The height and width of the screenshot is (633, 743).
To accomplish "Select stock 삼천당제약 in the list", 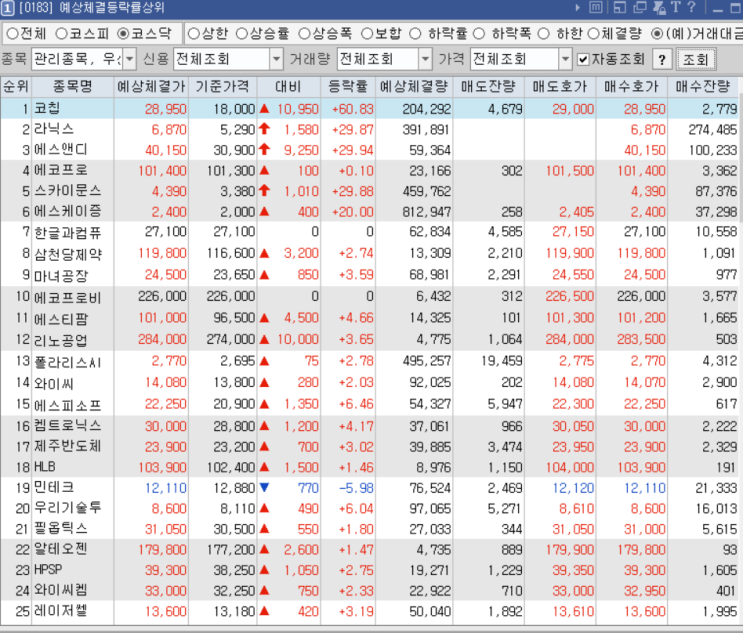I will [x=68, y=254].
